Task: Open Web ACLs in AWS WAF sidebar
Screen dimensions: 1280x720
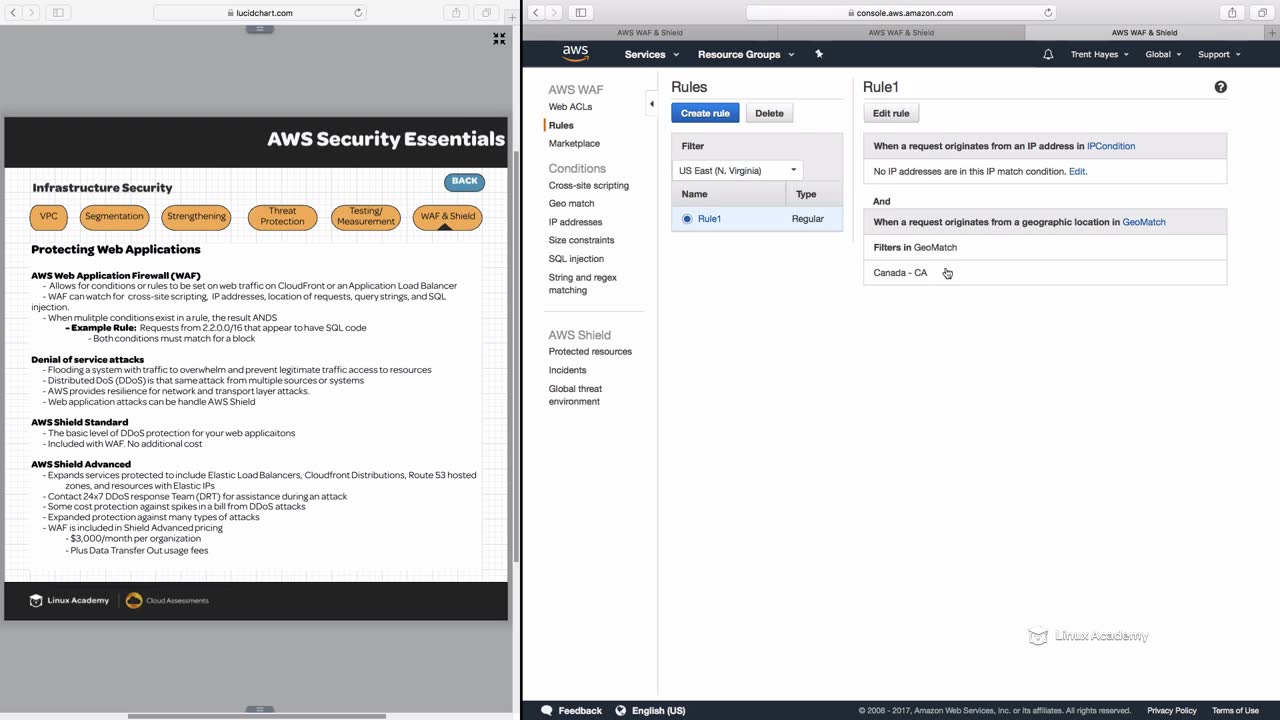Action: [x=570, y=107]
